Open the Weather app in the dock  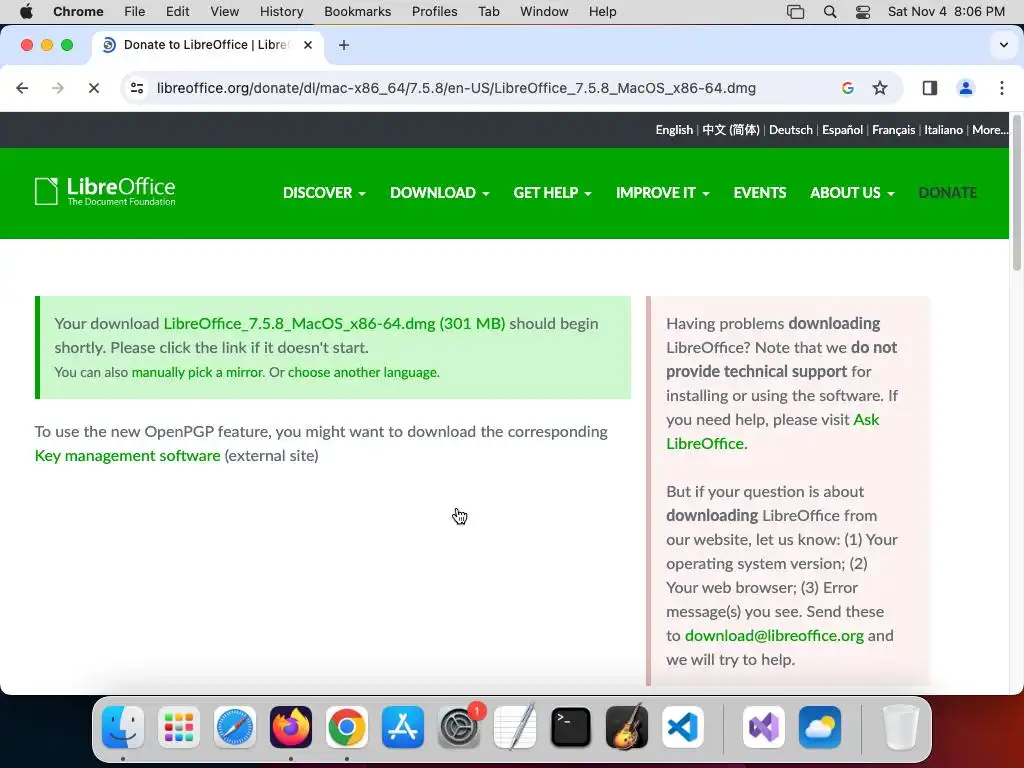click(820, 728)
